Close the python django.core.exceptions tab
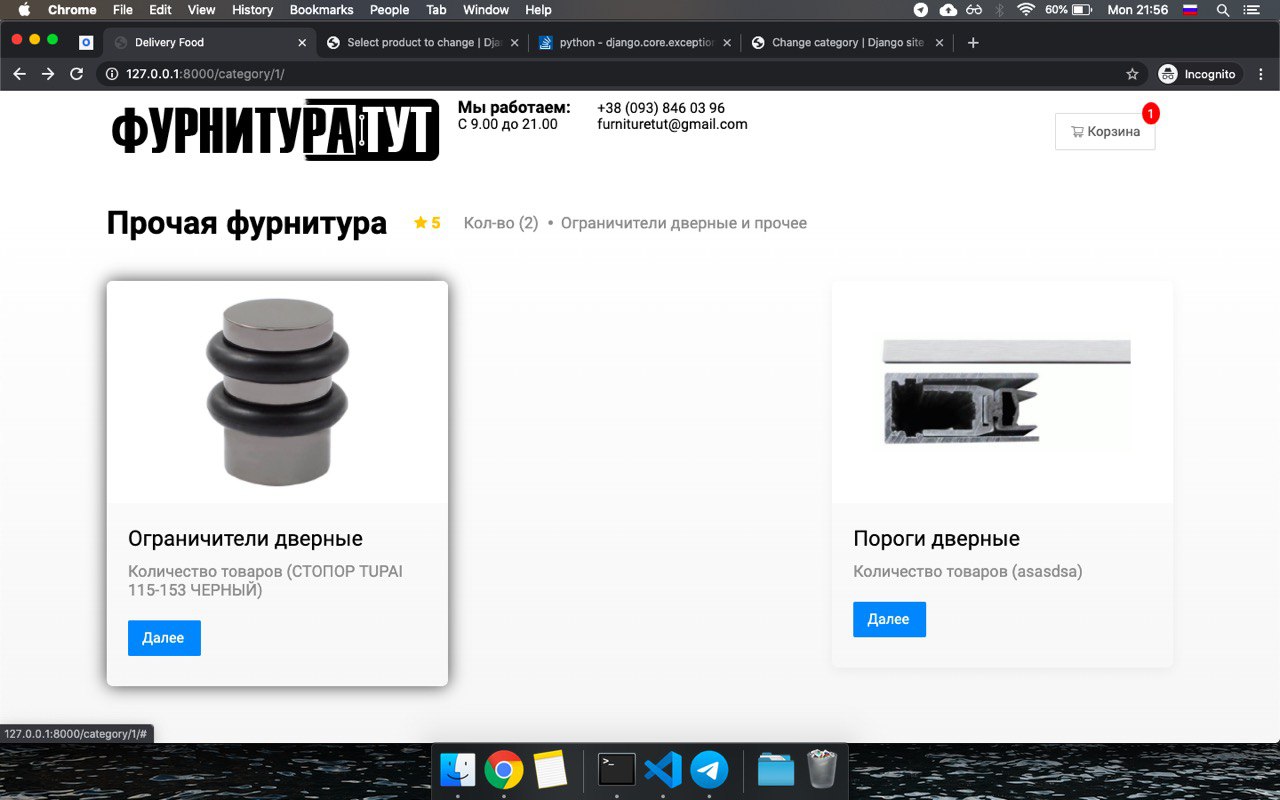Image resolution: width=1280 pixels, height=800 pixels. click(x=727, y=43)
